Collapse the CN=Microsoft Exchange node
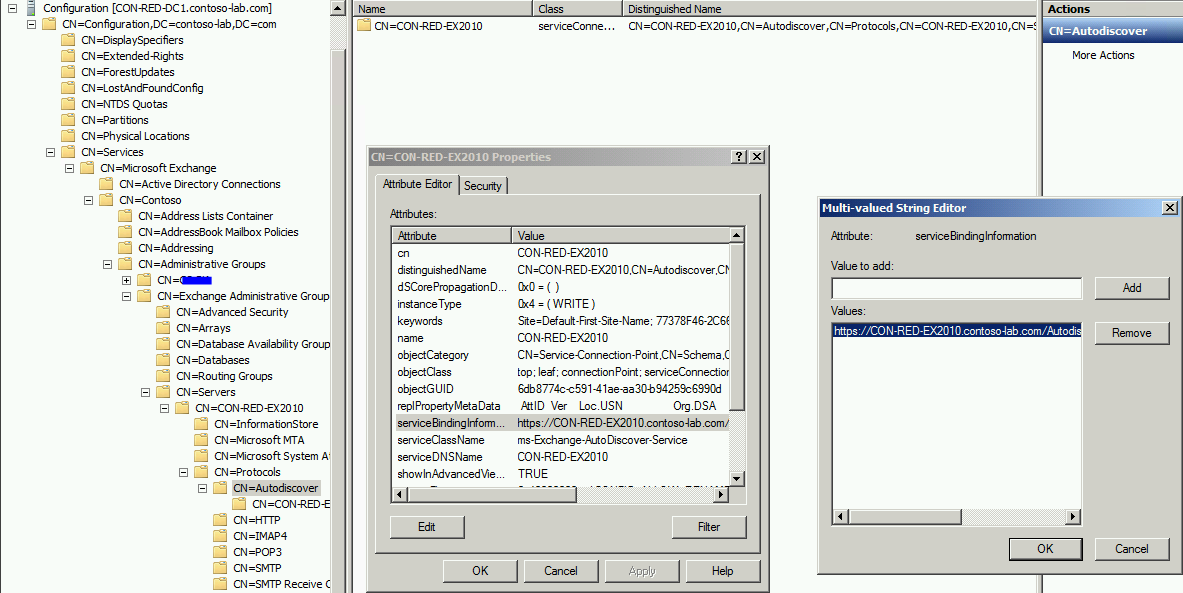The width and height of the screenshot is (1183, 593). click(69, 168)
